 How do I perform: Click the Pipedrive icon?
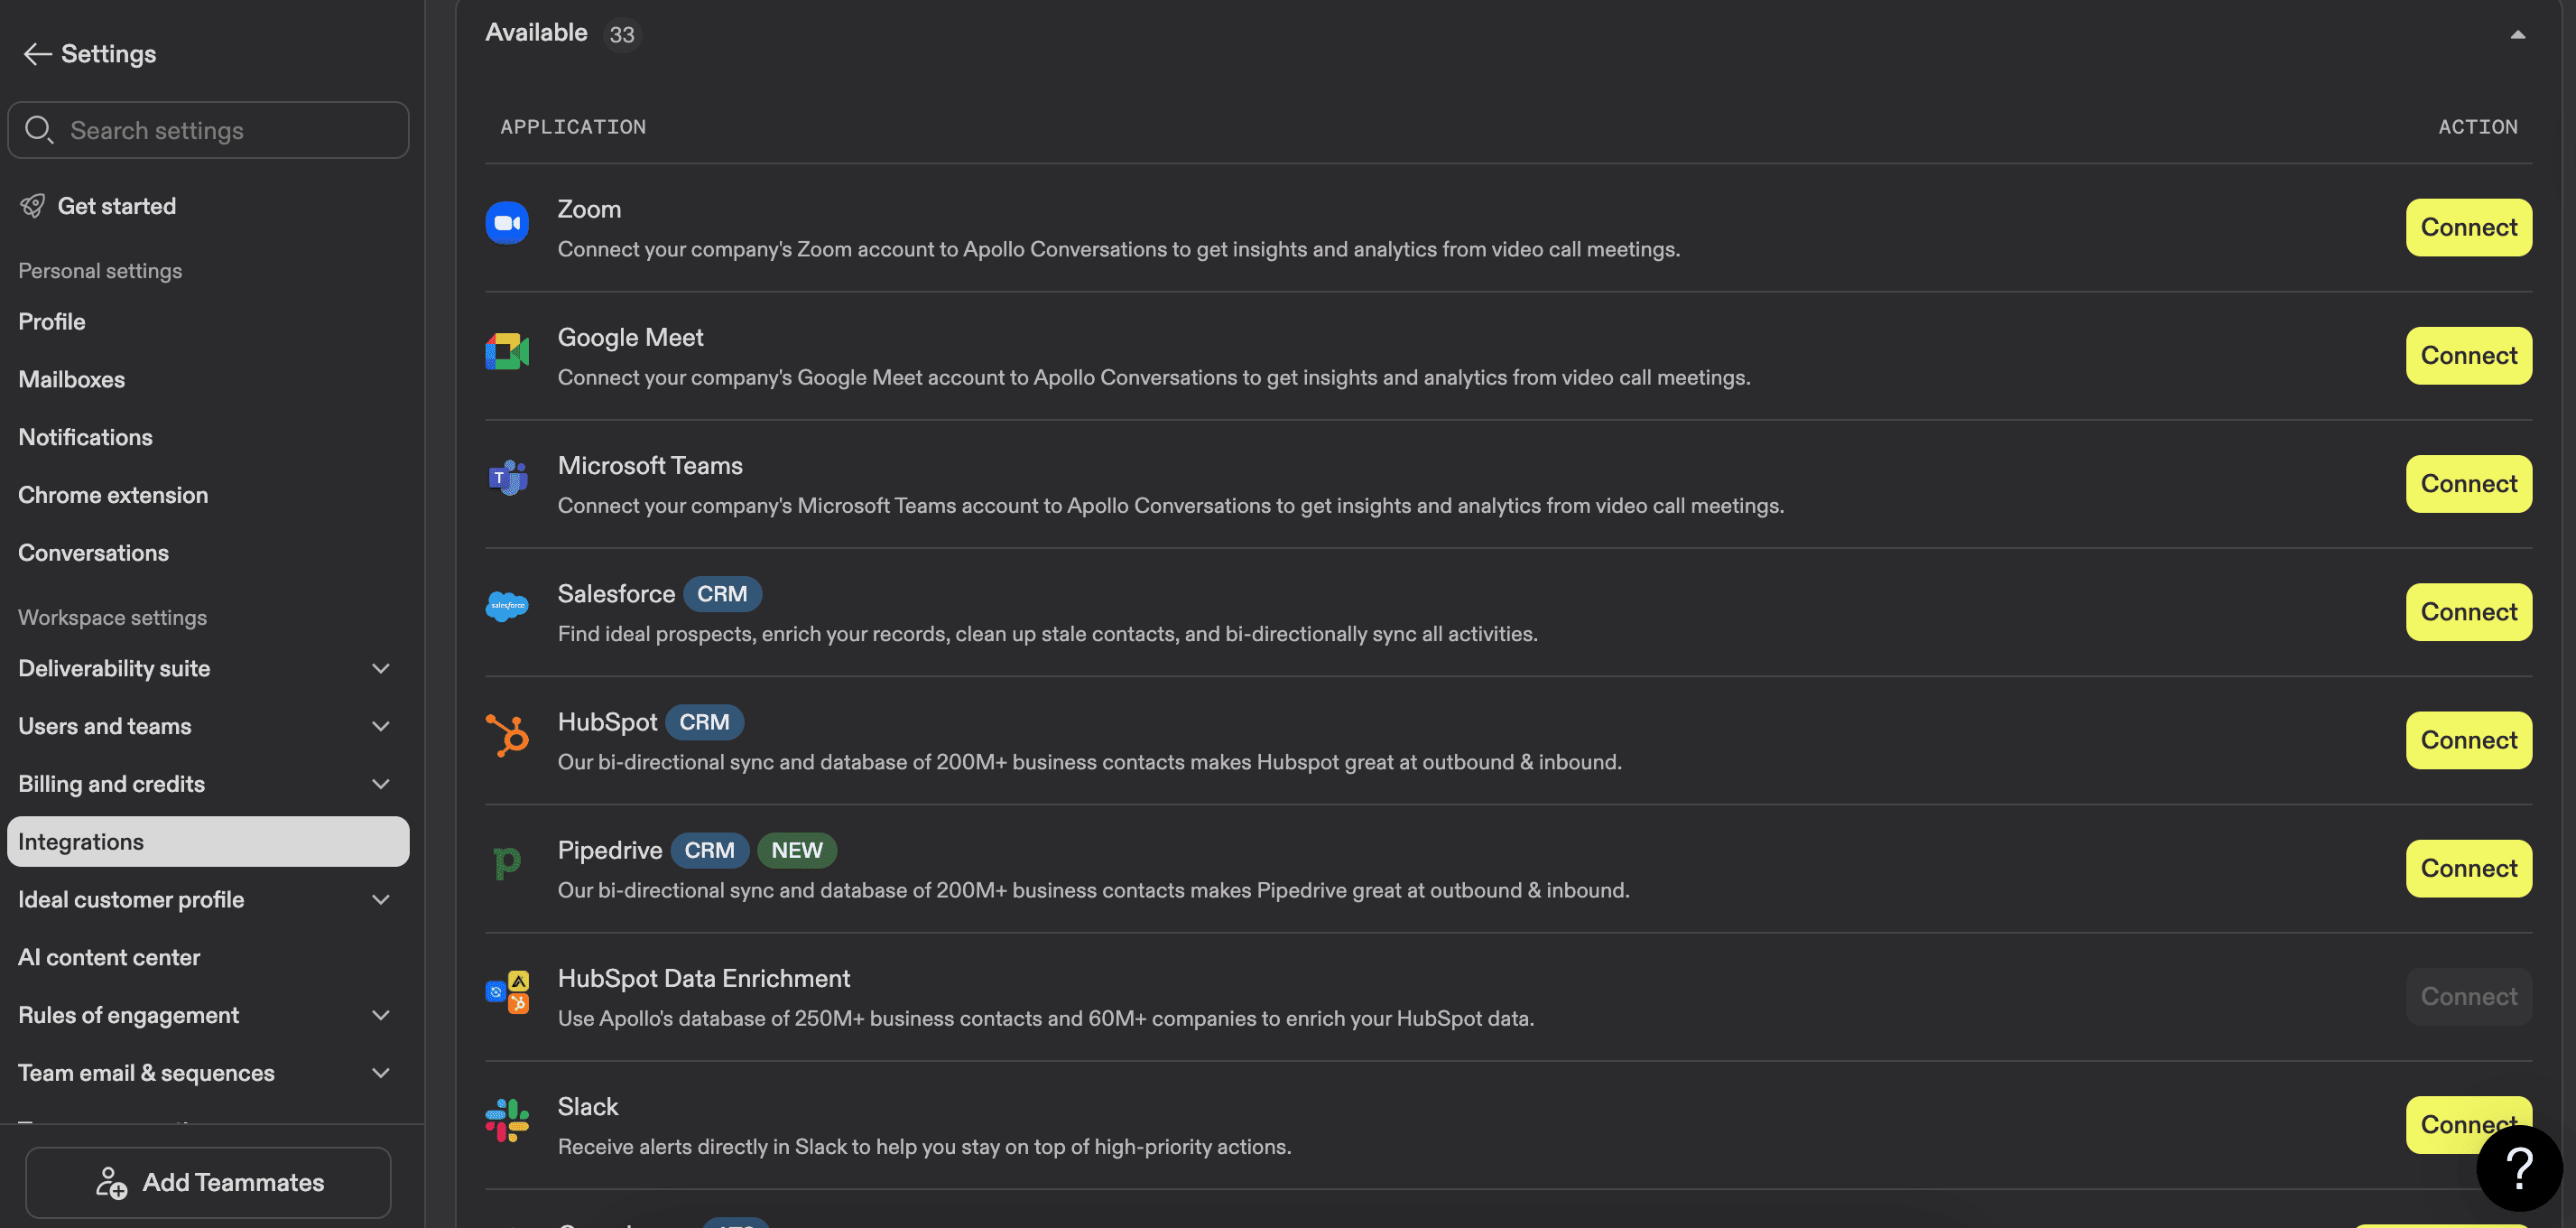coord(507,863)
